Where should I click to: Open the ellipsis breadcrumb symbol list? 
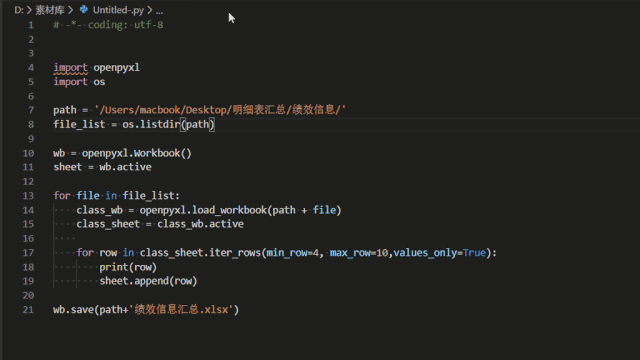(159, 10)
